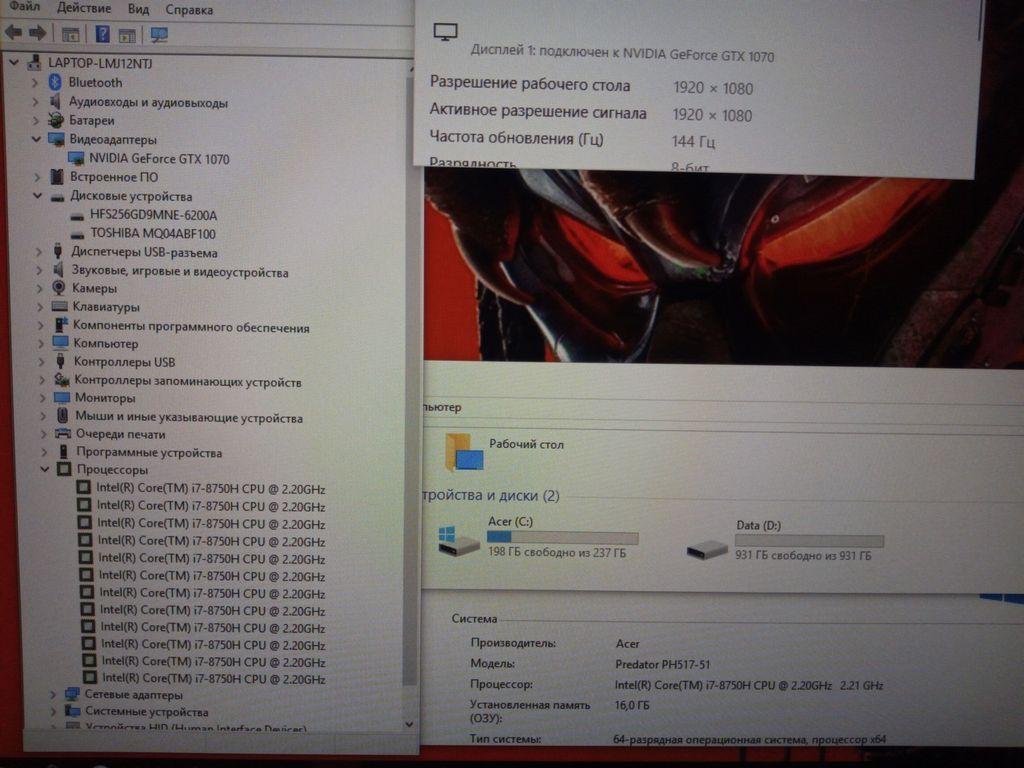Open the Справка menu
Viewport: 1024px width, 768px height.
click(x=188, y=10)
